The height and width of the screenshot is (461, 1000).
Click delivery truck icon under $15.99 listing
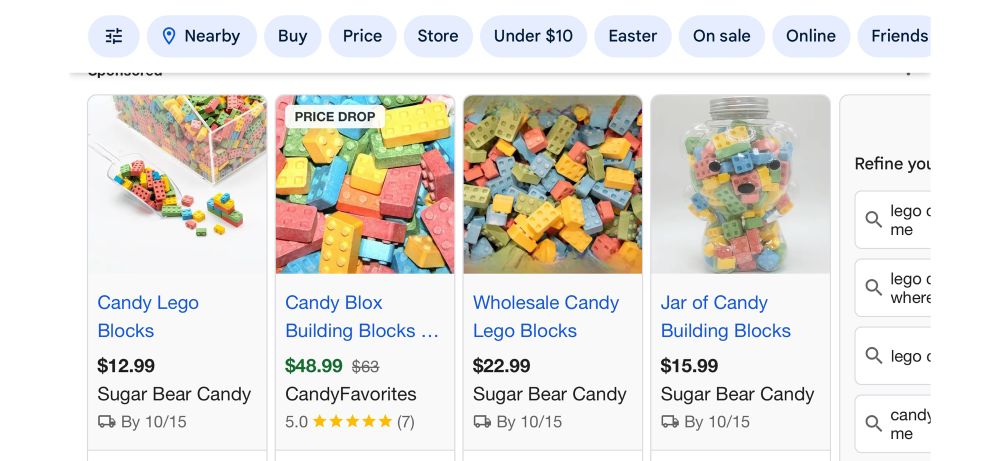tap(670, 422)
